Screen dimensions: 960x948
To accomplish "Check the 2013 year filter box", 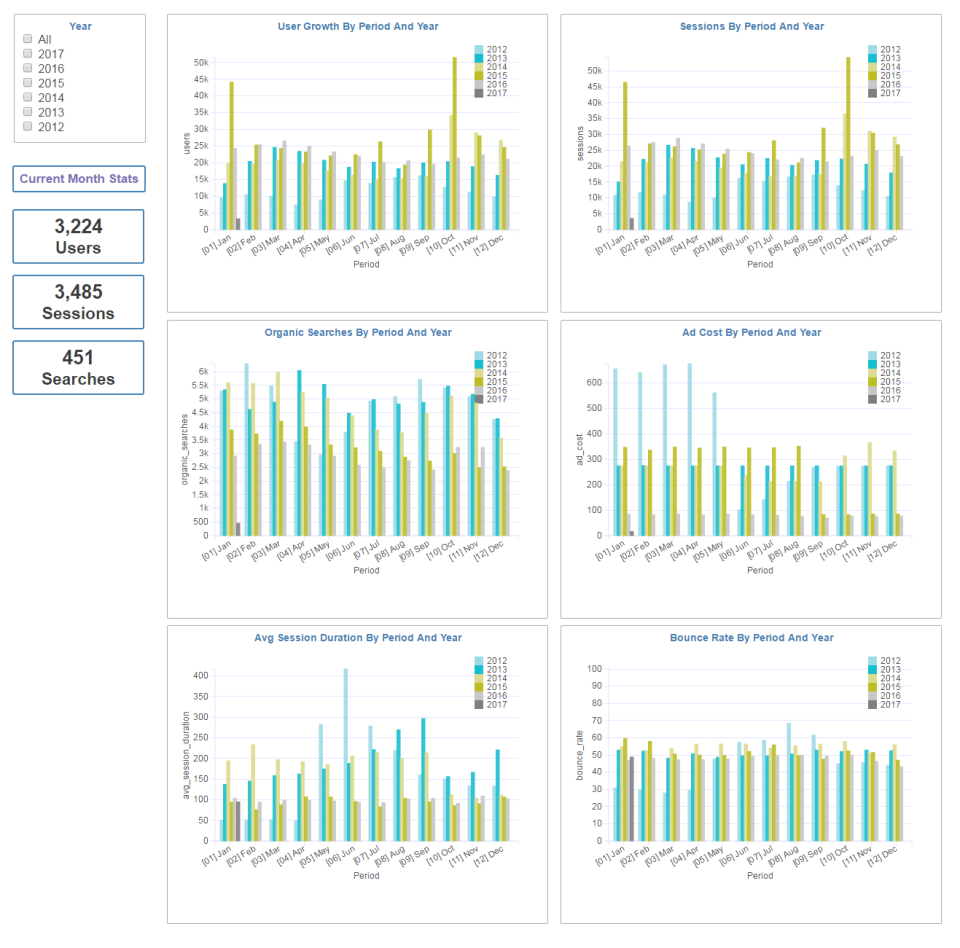I will tap(28, 112).
